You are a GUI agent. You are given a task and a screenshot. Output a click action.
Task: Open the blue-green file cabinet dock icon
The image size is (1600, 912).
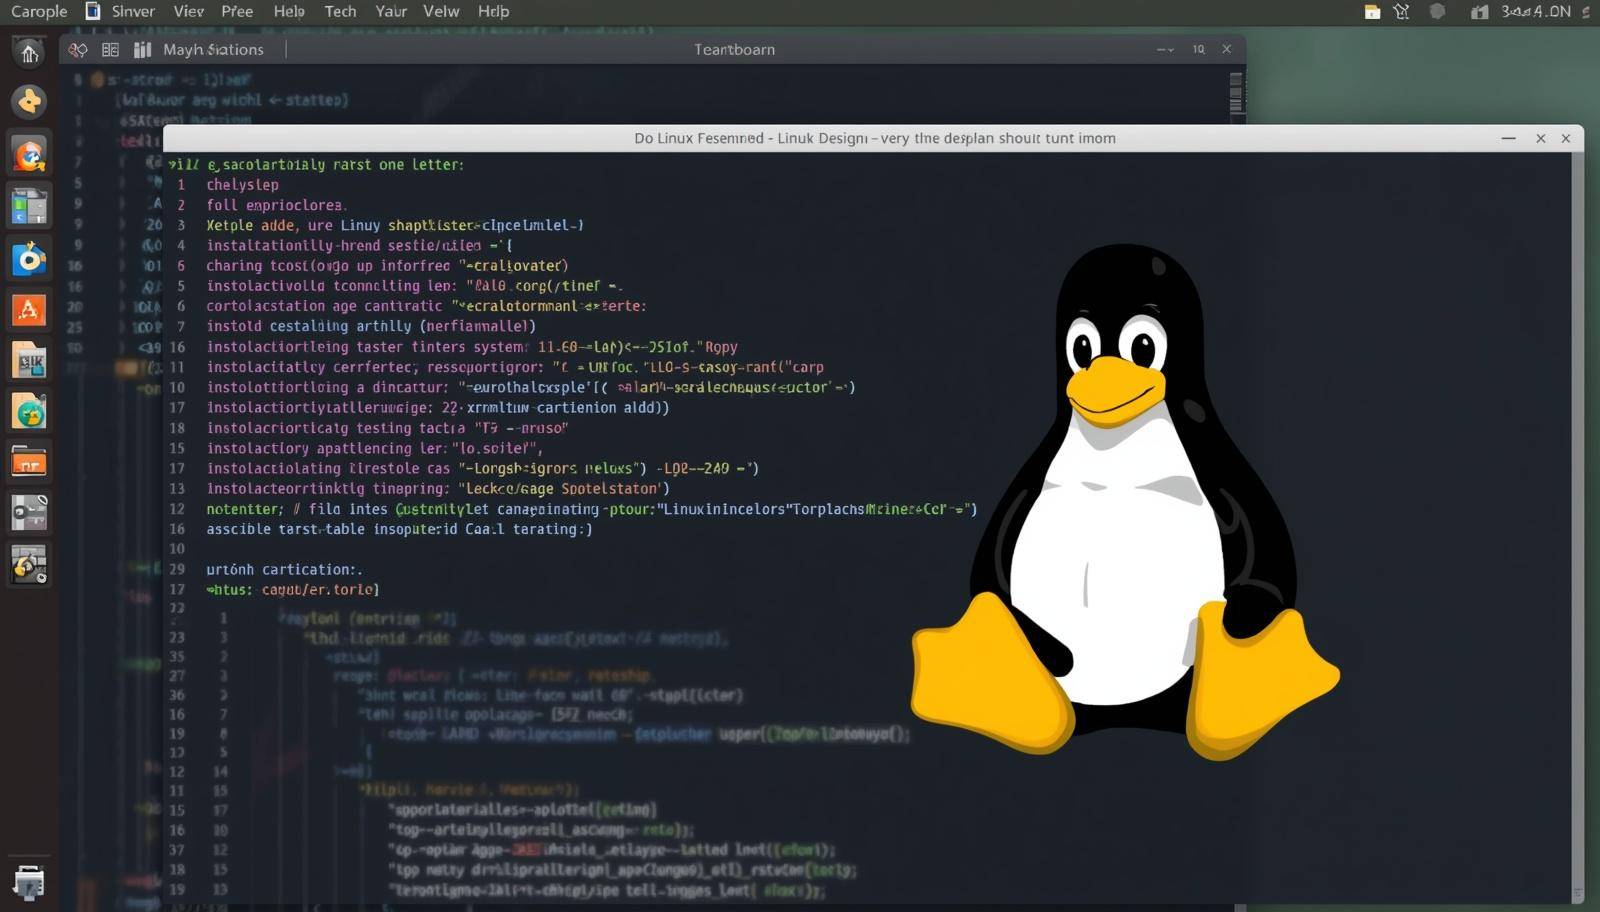[x=29, y=206]
